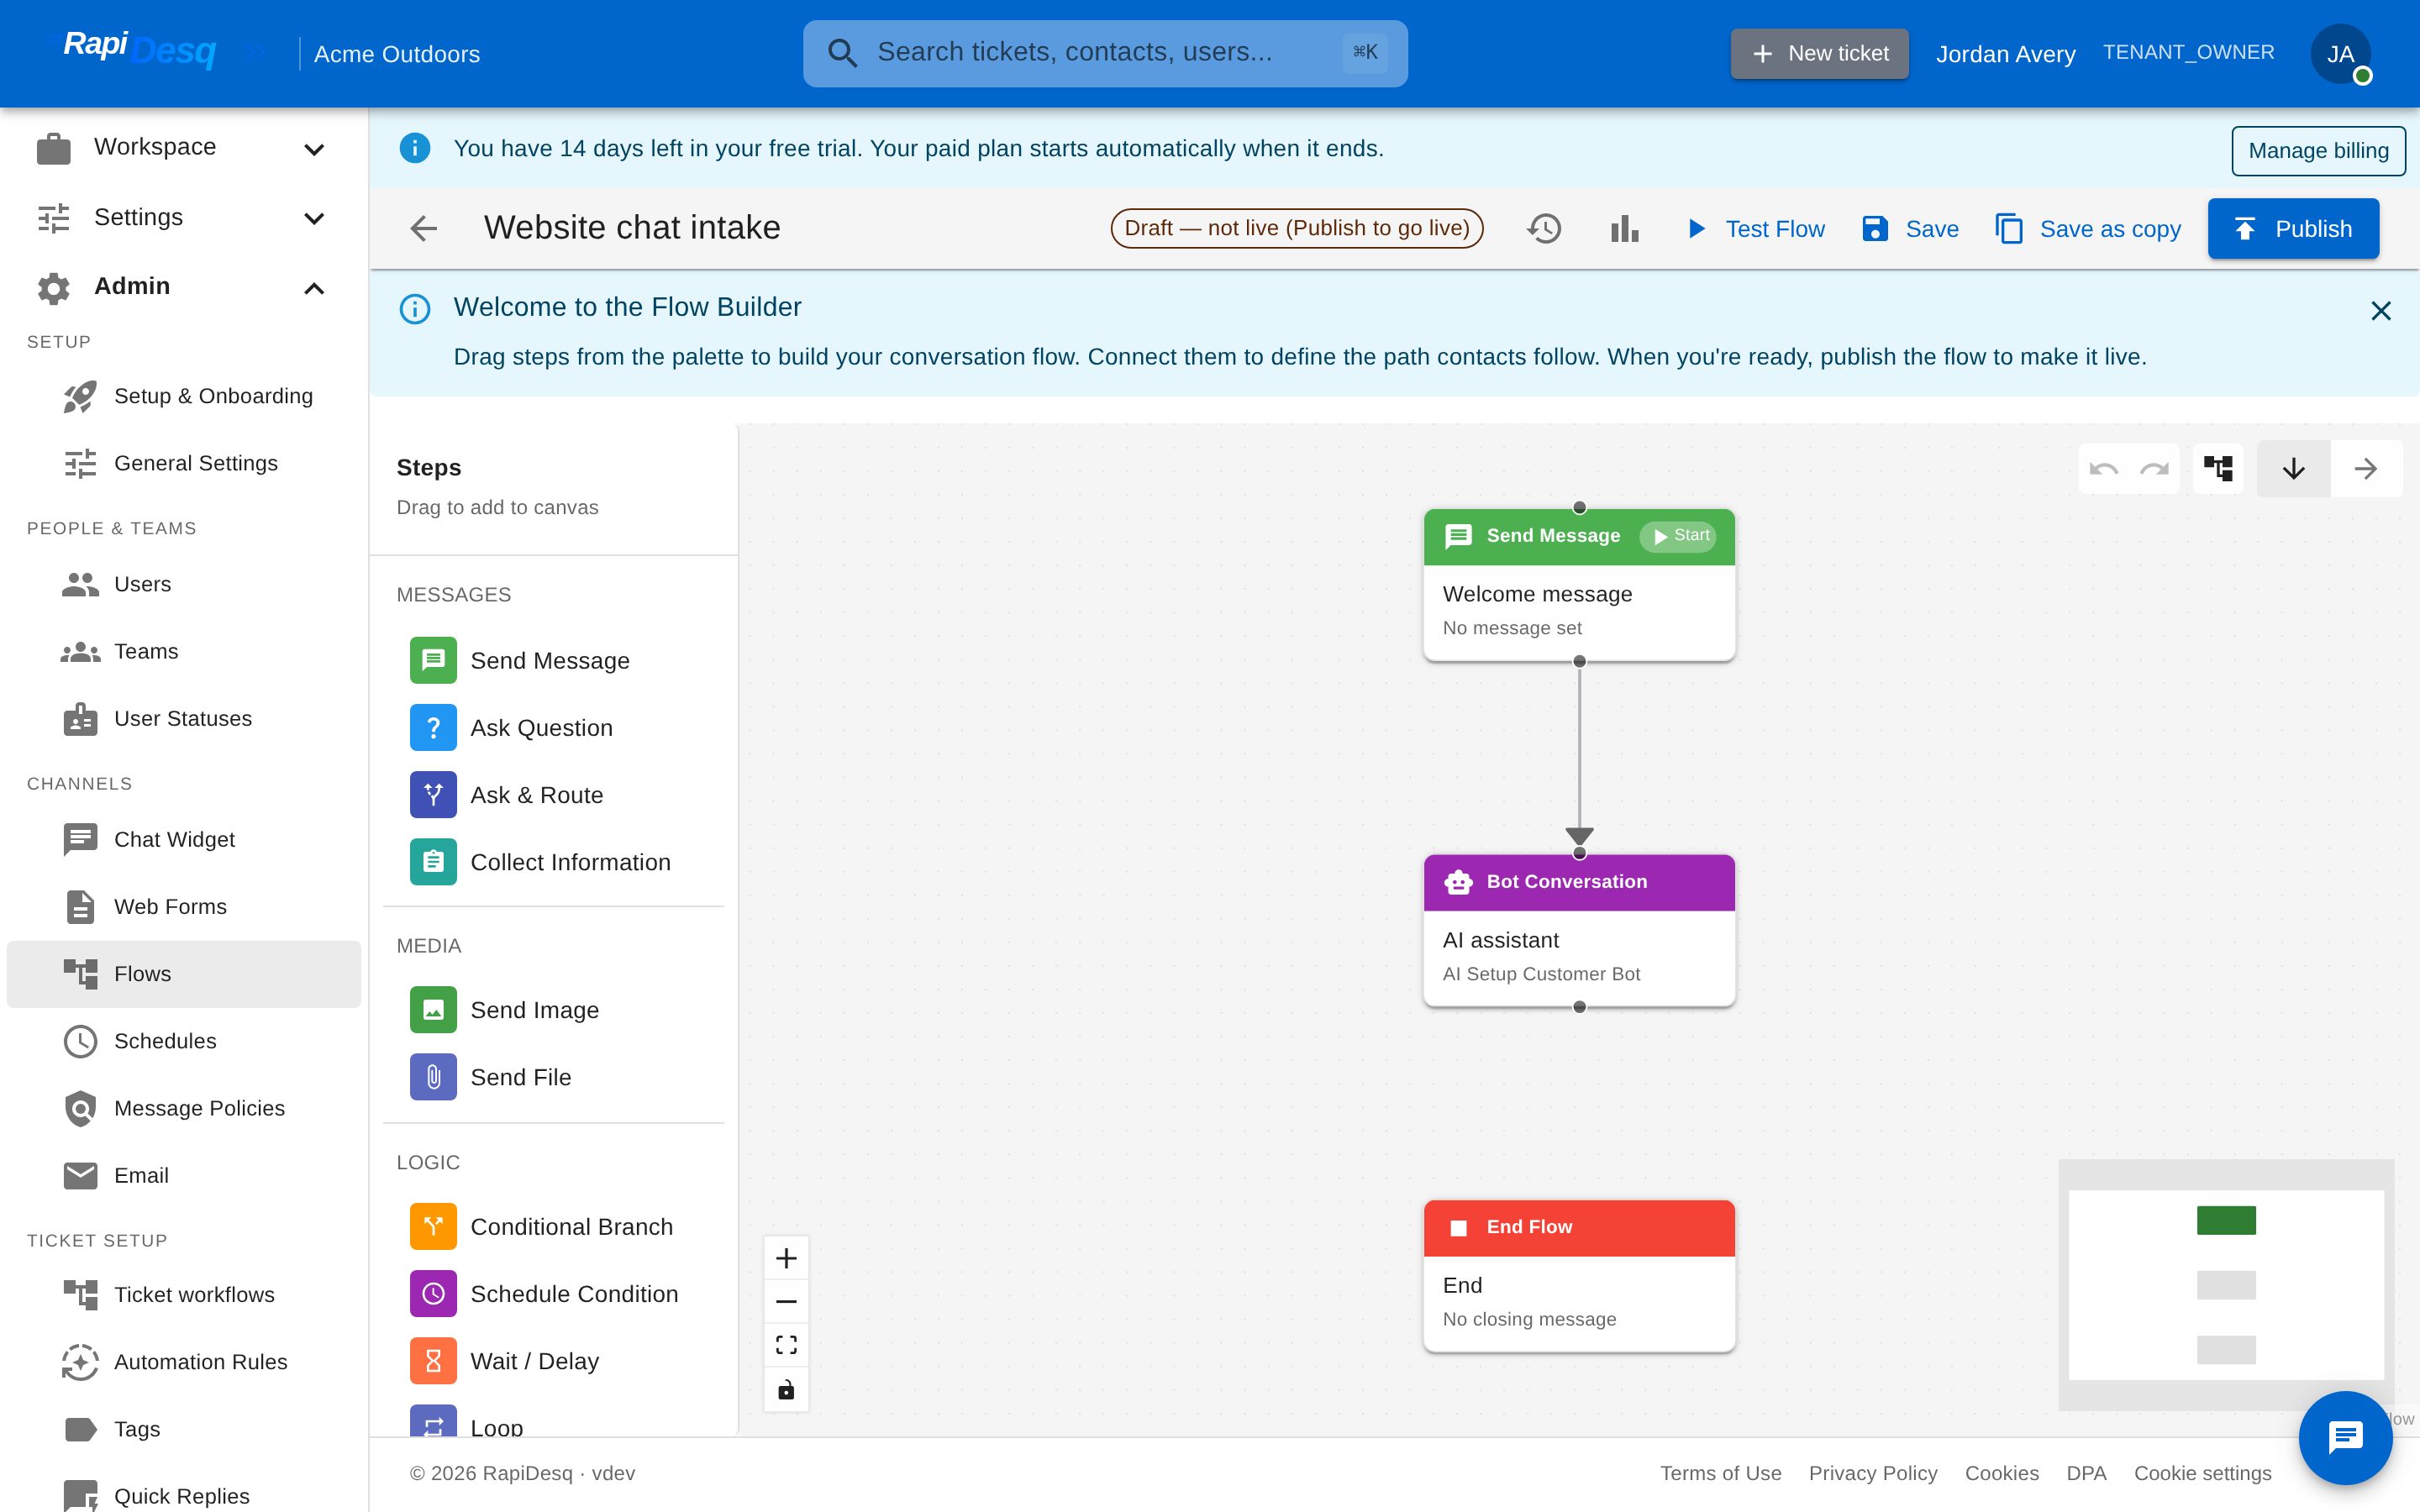The width and height of the screenshot is (2420, 1512).
Task: Click the canvas minimap overview
Action: [2226, 1284]
